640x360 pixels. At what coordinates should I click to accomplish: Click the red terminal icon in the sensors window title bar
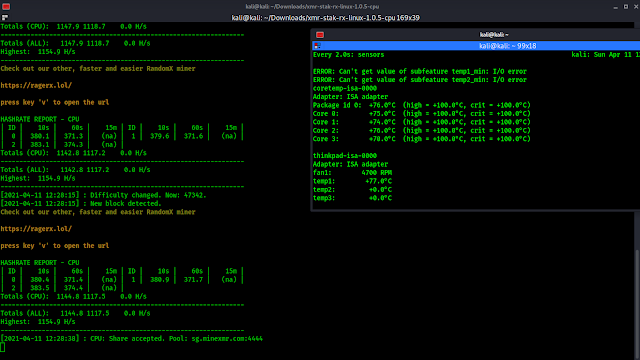coord(320,35)
